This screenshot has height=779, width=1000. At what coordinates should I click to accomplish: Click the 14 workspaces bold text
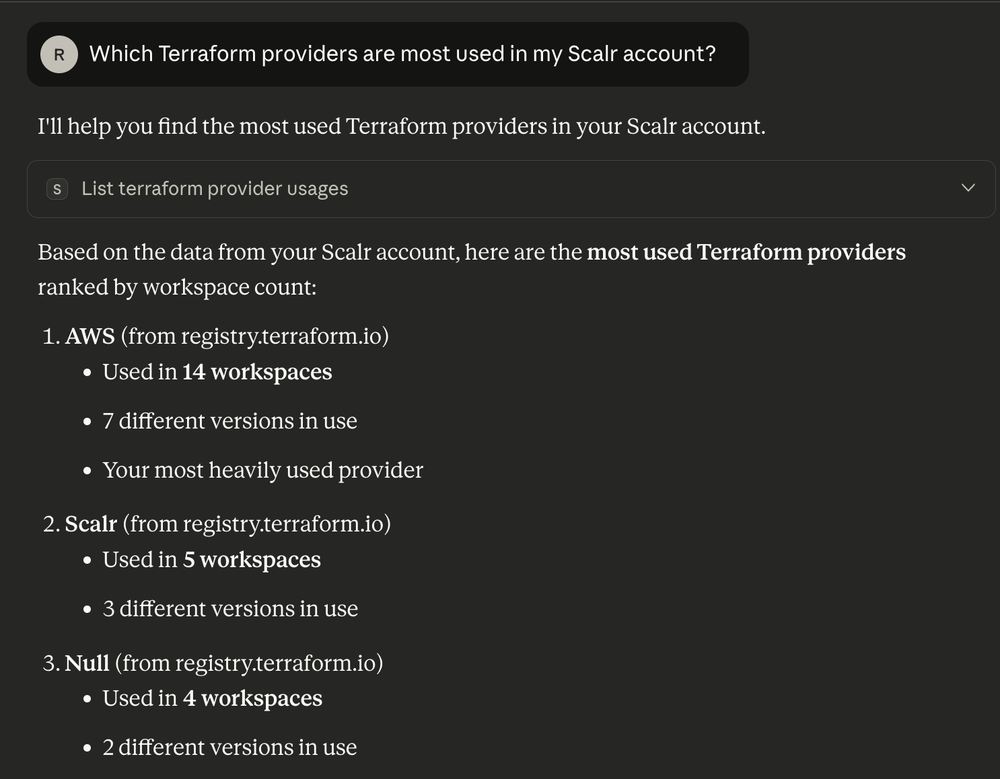point(256,371)
